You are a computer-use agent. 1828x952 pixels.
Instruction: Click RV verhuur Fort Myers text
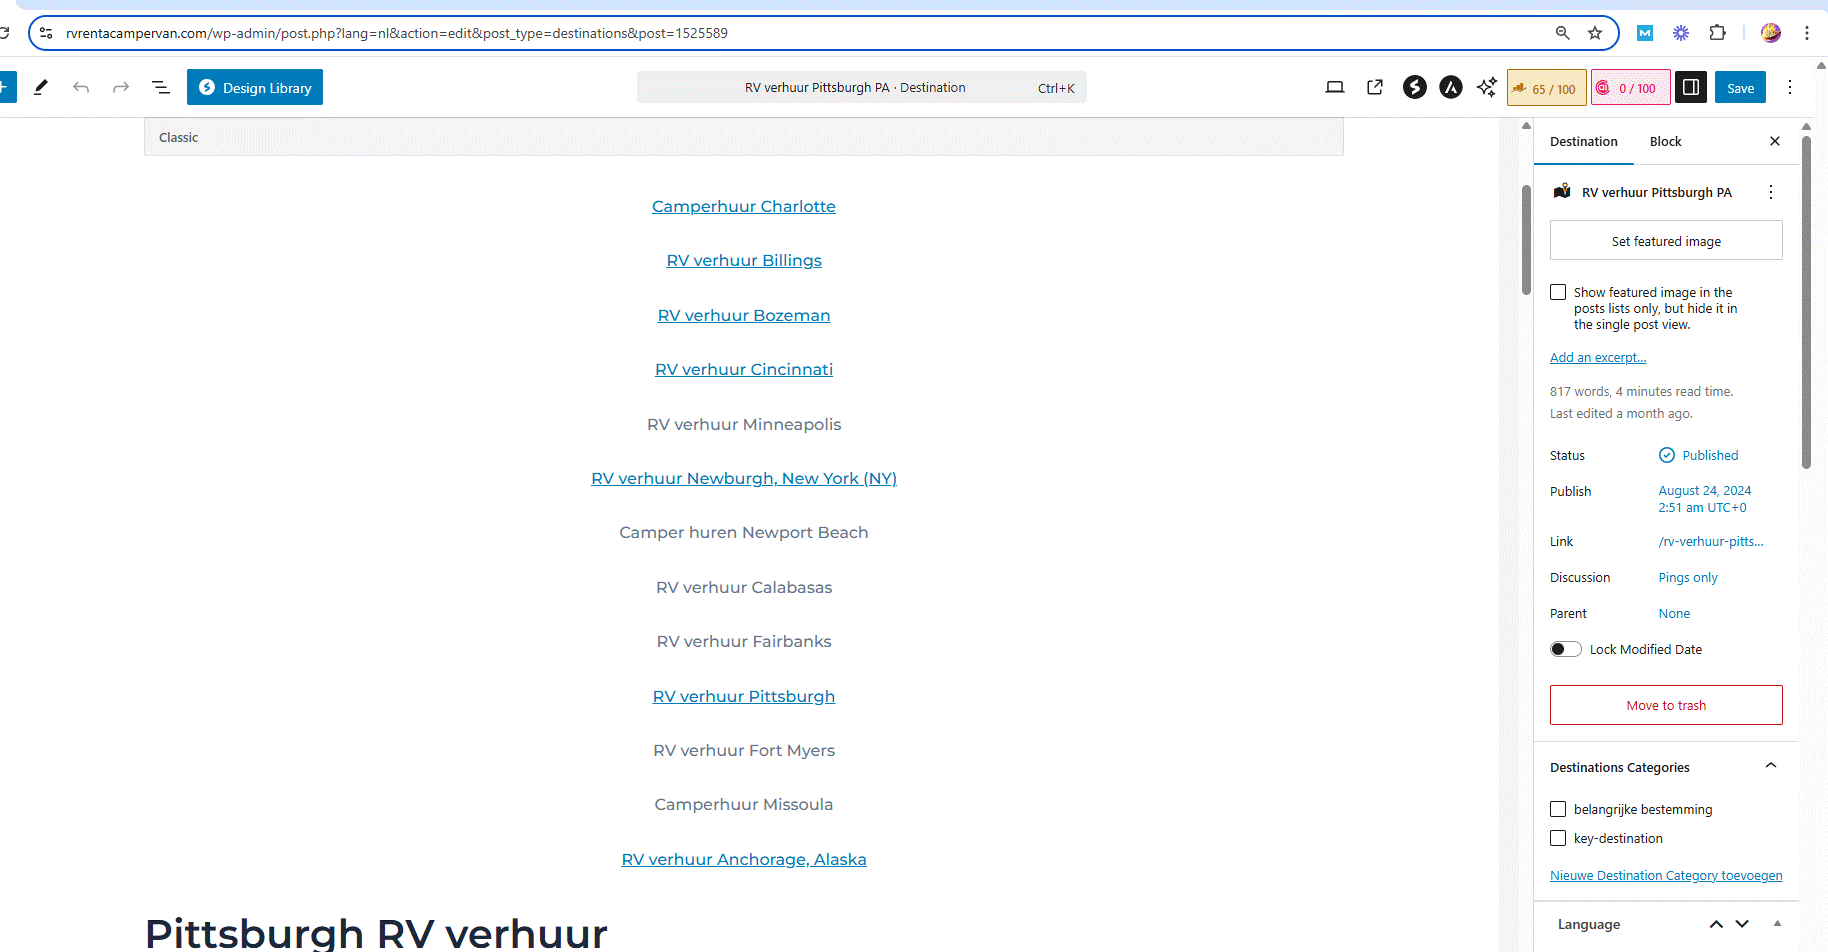click(x=744, y=750)
